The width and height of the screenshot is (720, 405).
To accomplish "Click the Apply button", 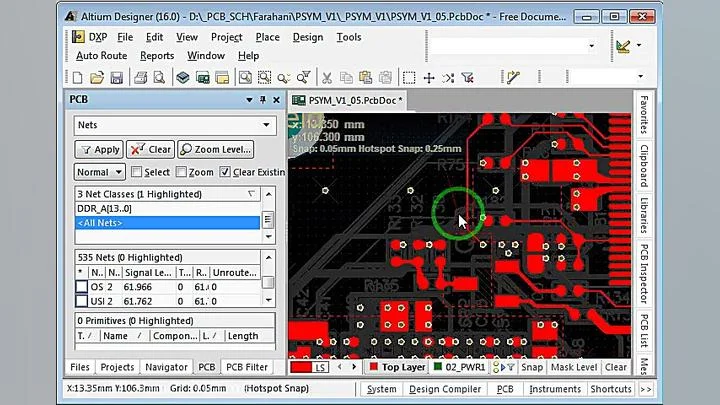I will 99,150.
